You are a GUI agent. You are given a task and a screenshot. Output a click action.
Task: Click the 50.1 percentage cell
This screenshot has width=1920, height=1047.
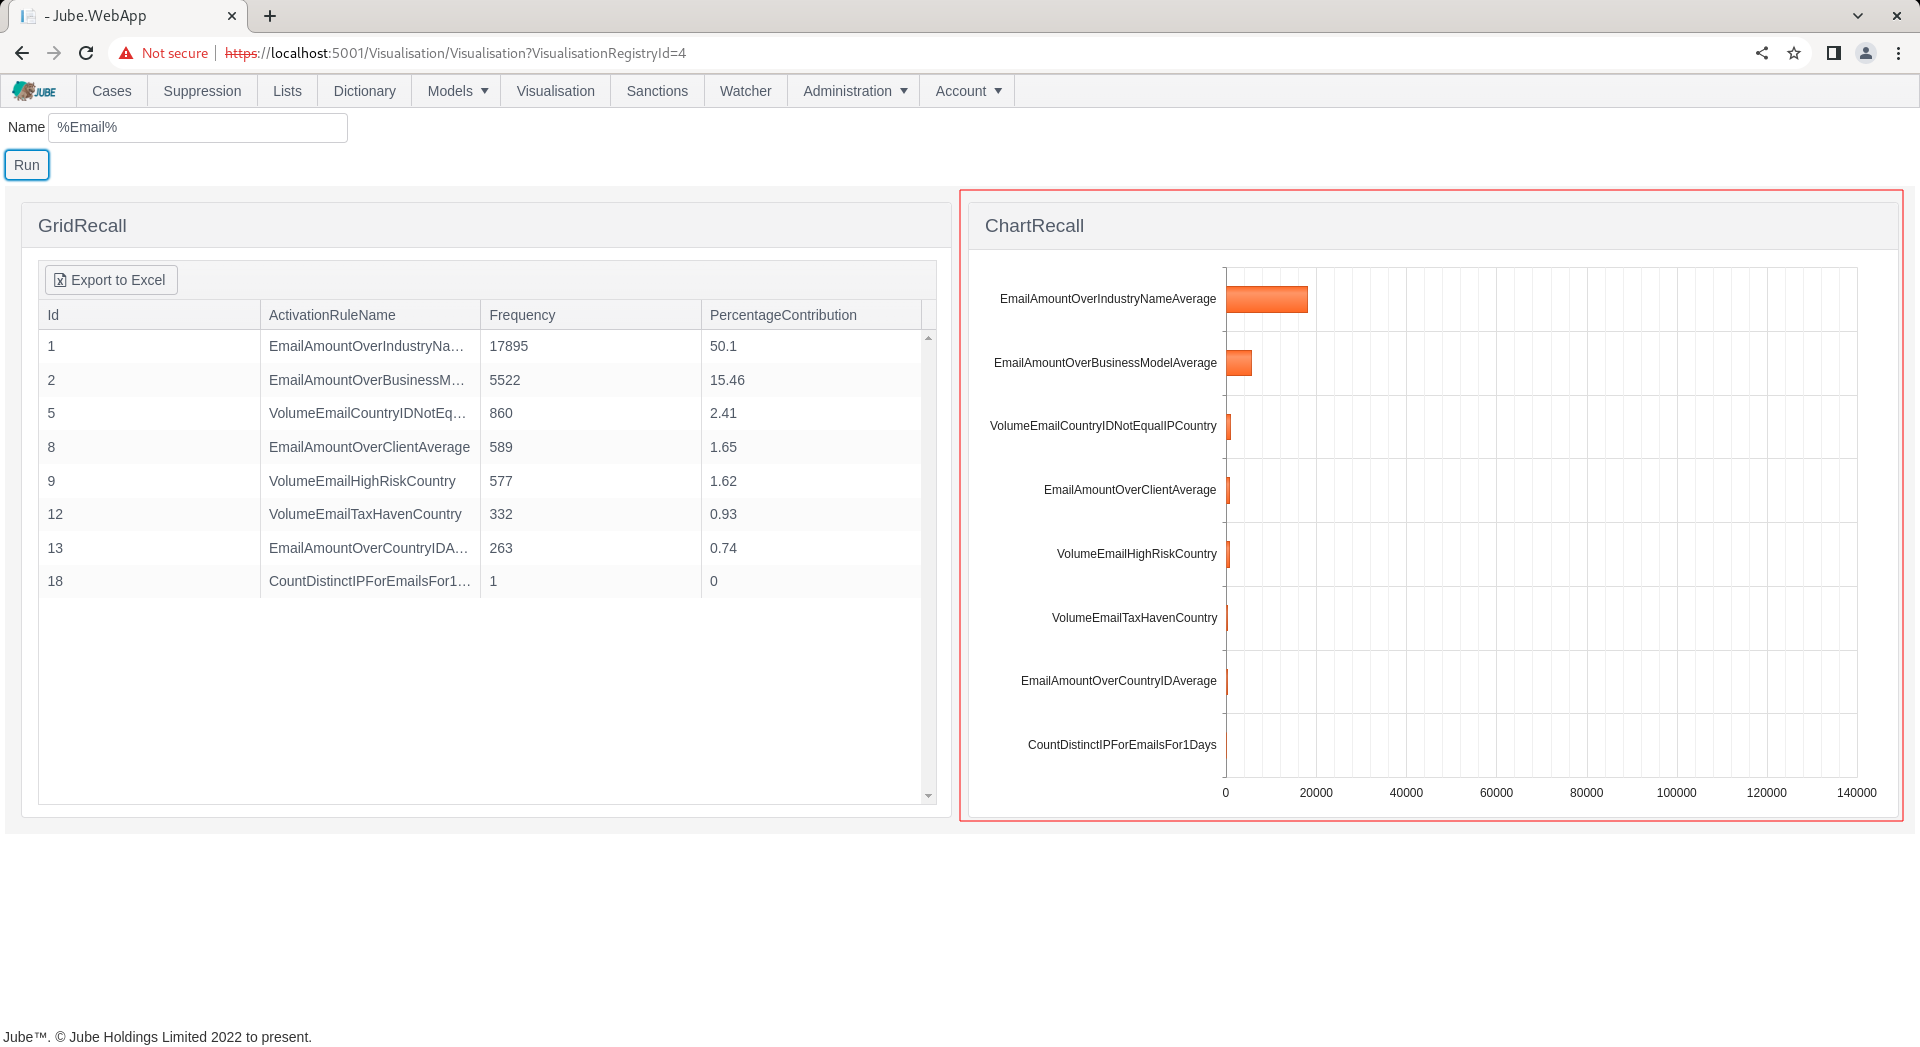[x=811, y=346]
